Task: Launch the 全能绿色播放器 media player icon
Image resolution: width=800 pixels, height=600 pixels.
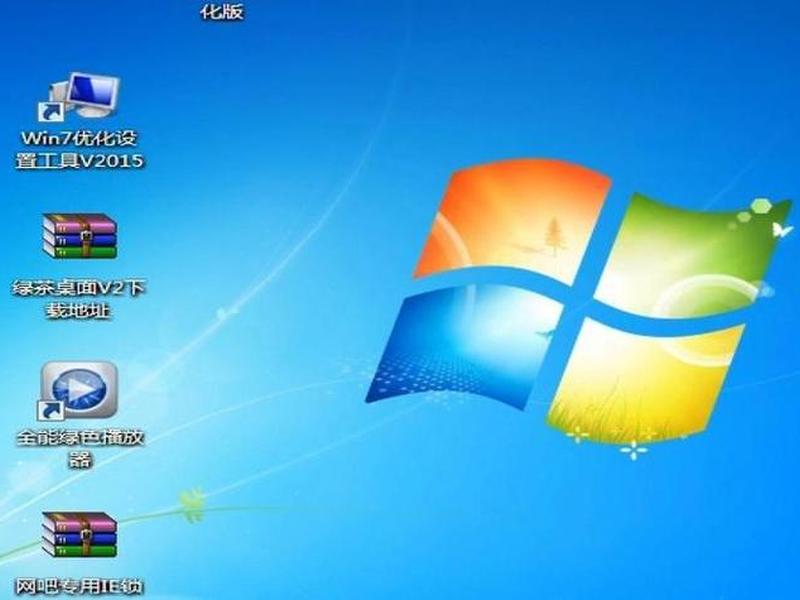Action: (x=78, y=391)
